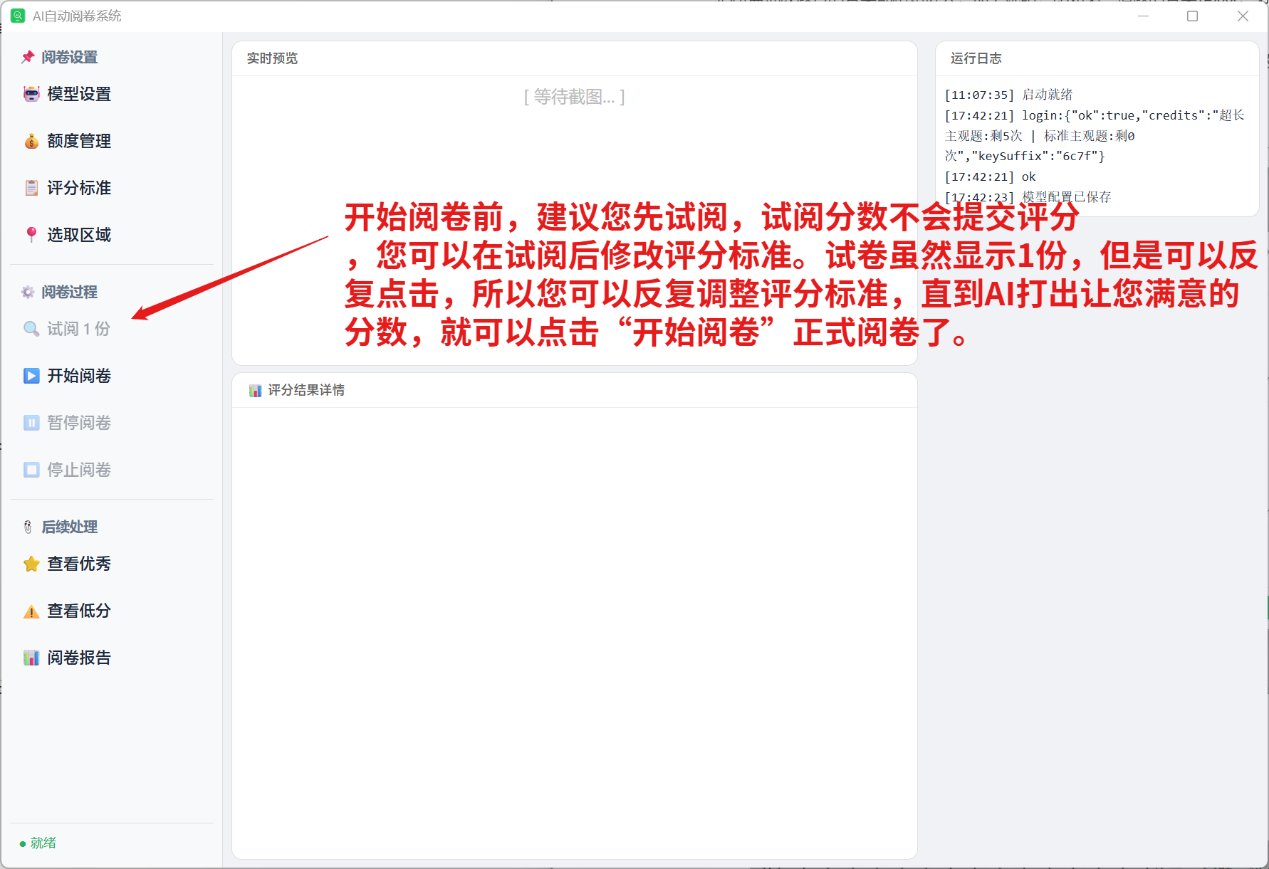Click the stop icon beside 停止阅卷
Image resolution: width=1269 pixels, height=869 pixels.
tap(31, 470)
